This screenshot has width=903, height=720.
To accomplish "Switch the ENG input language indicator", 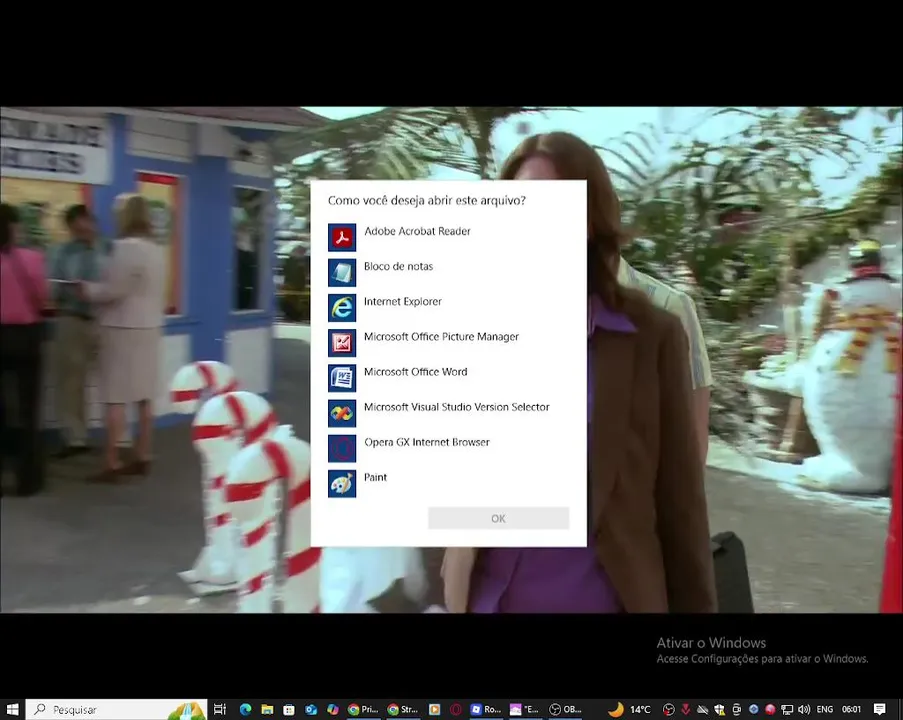I will 825,709.
